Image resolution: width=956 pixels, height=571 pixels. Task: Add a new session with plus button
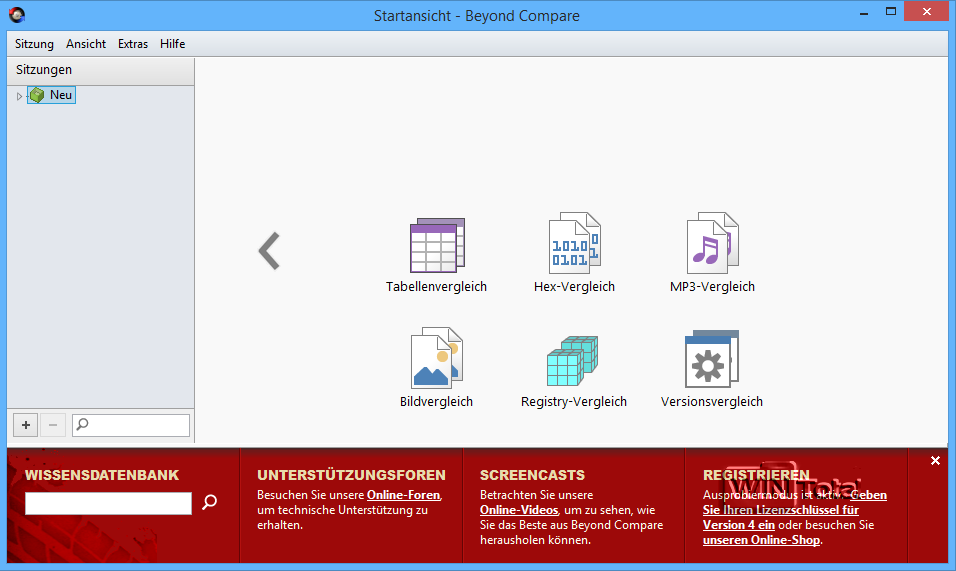tap(26, 425)
